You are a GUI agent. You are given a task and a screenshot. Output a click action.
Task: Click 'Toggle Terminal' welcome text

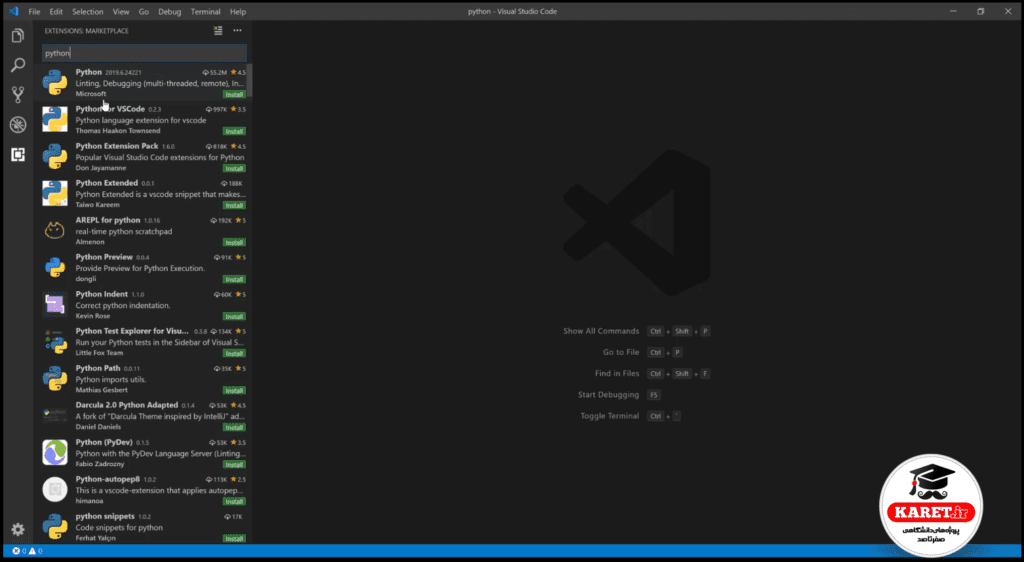click(x=610, y=416)
